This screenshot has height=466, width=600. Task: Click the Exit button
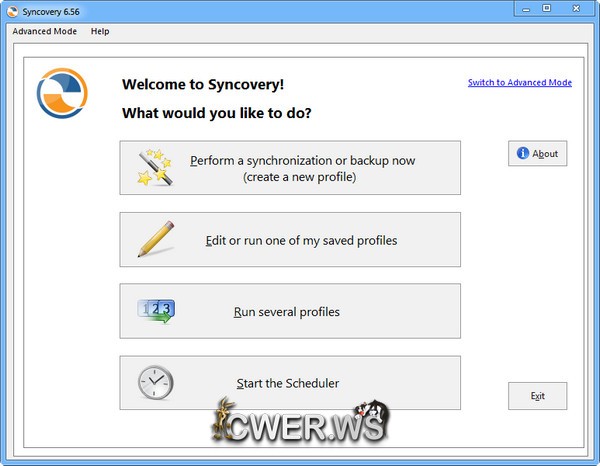tap(537, 396)
